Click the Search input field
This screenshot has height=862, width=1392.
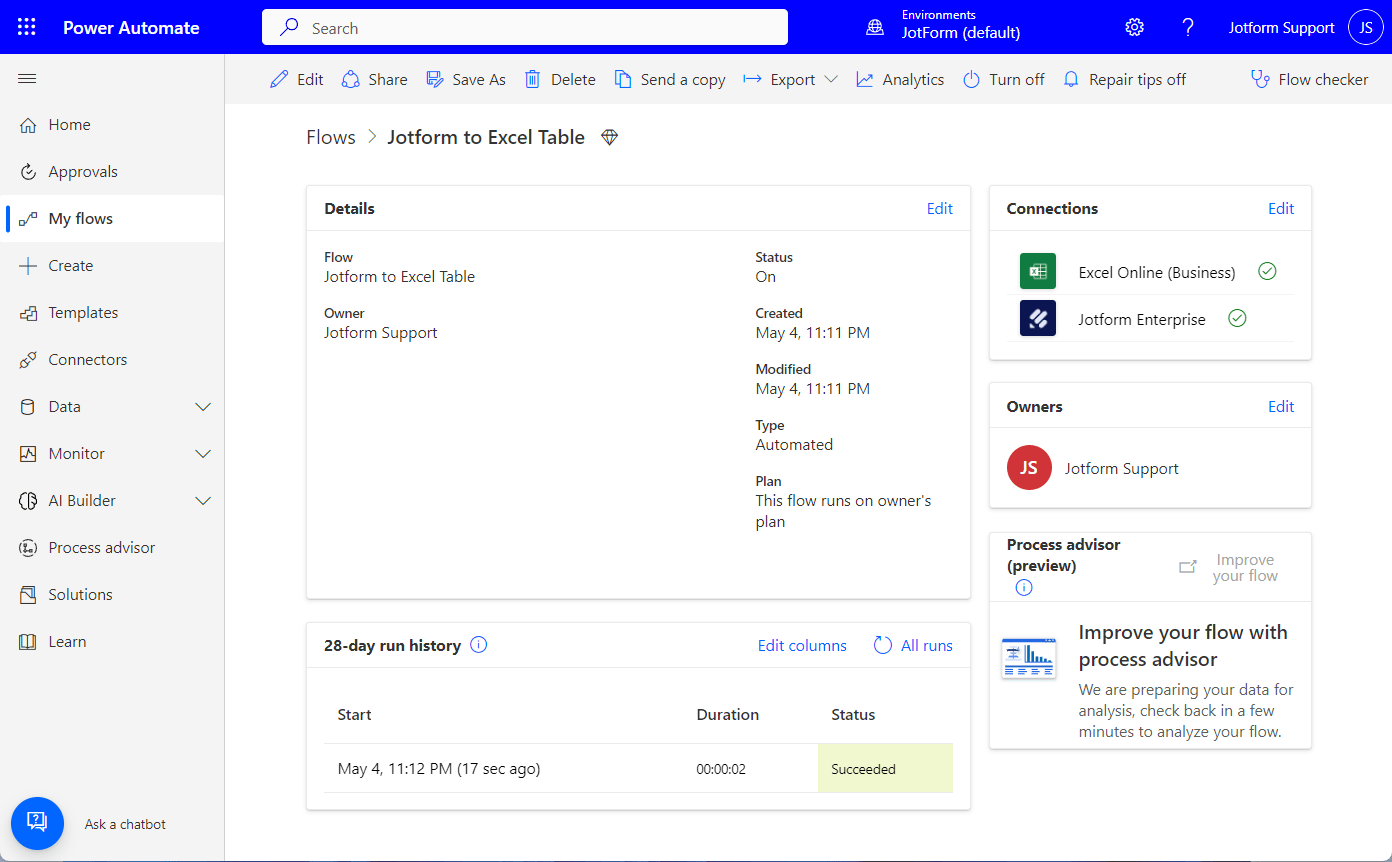click(525, 28)
